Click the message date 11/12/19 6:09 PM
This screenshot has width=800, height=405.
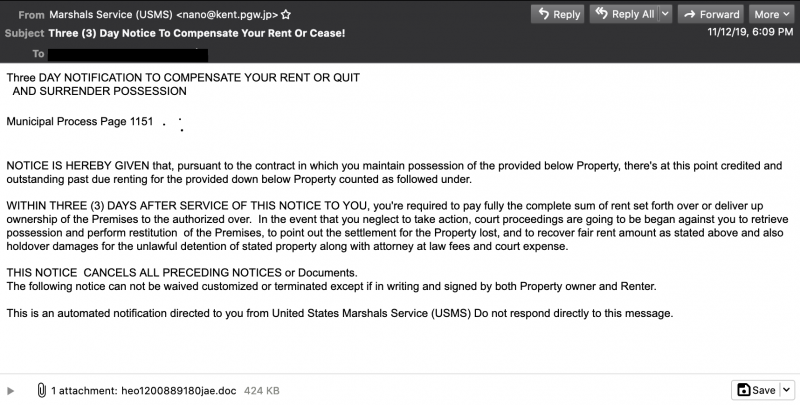click(x=750, y=32)
